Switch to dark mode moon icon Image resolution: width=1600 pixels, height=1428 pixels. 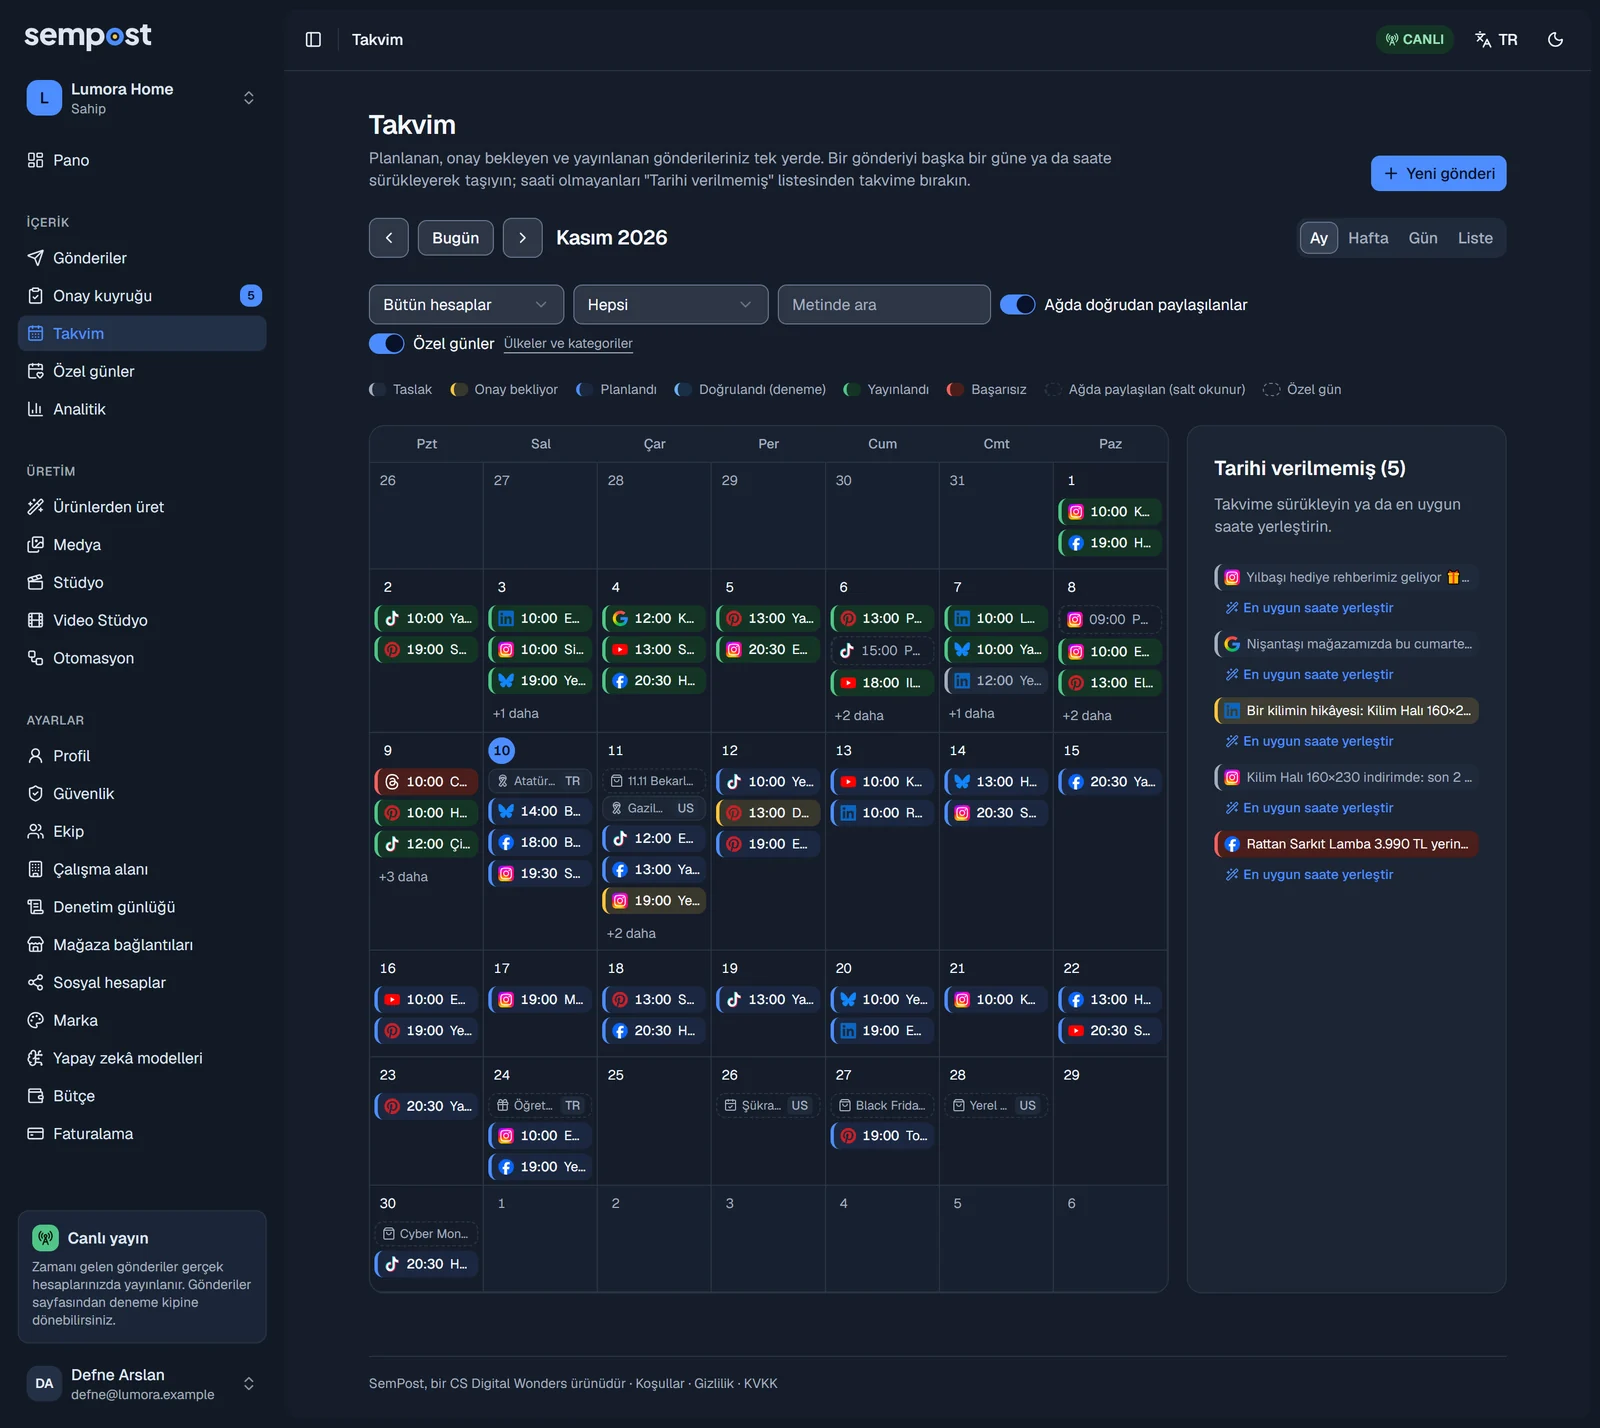point(1555,39)
